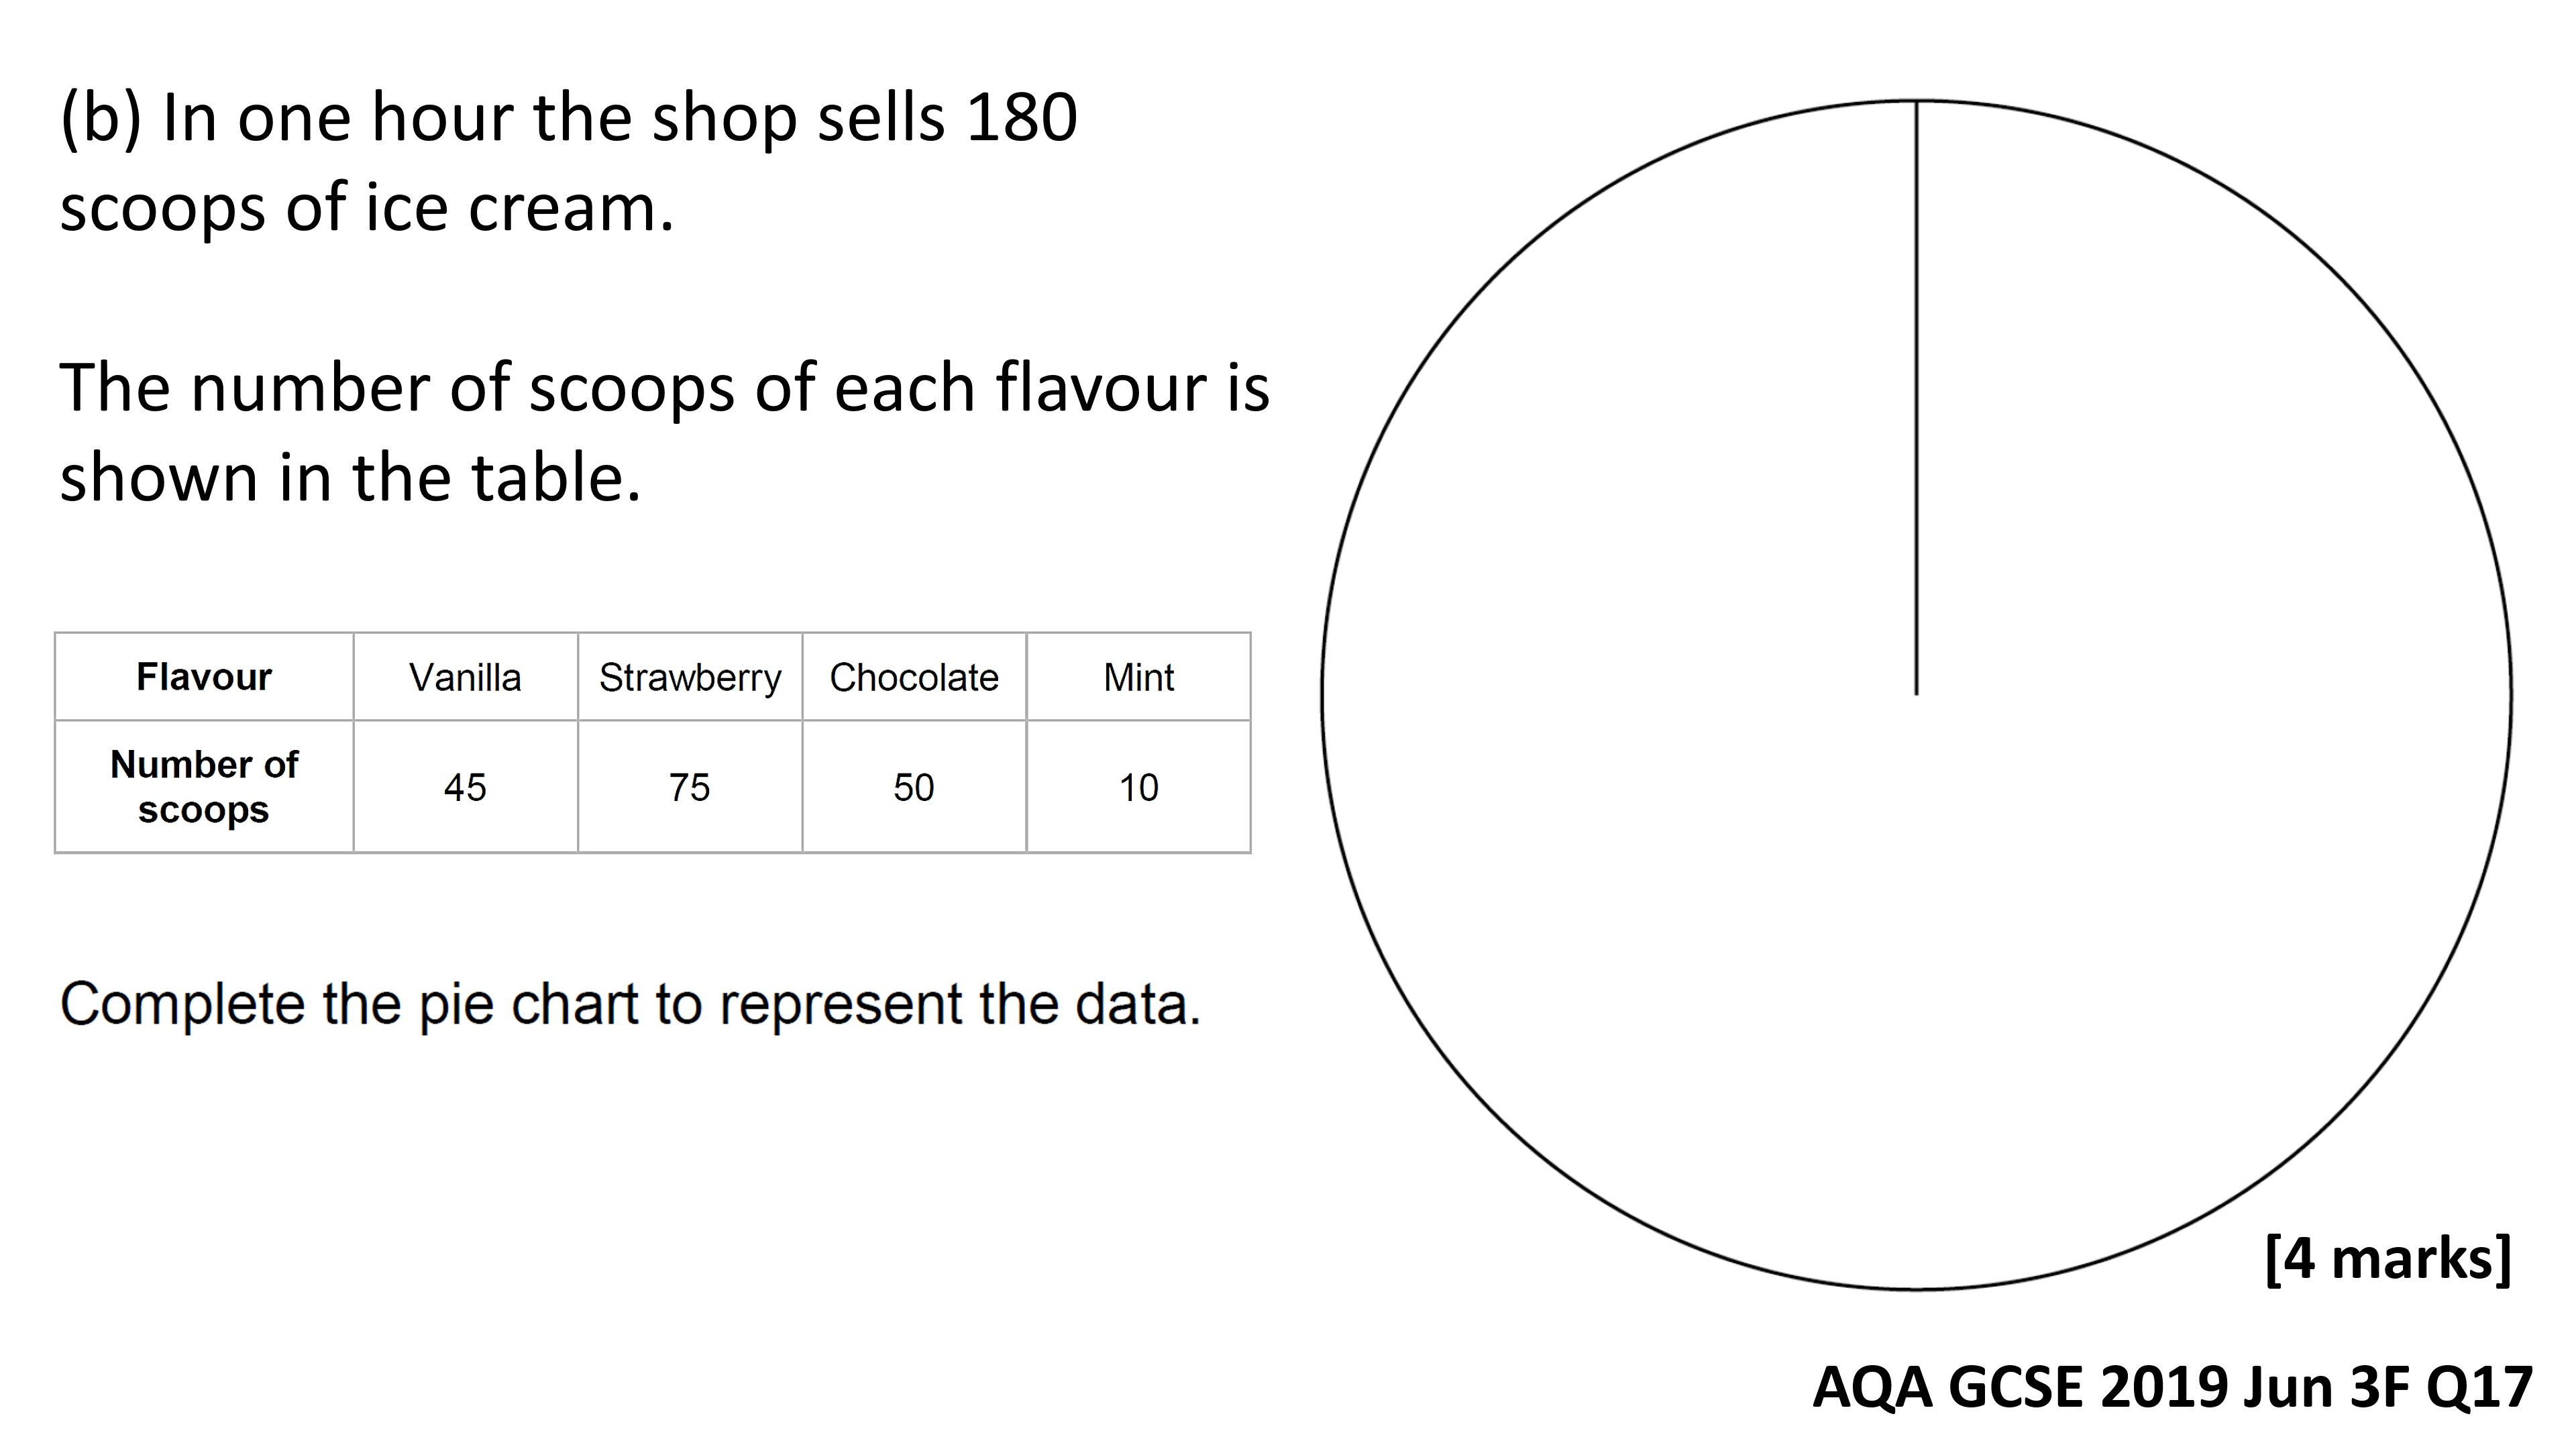
Task: Click the AQA GCSE 2019 Jun 3F Q17 reference
Action: coord(2172,1387)
